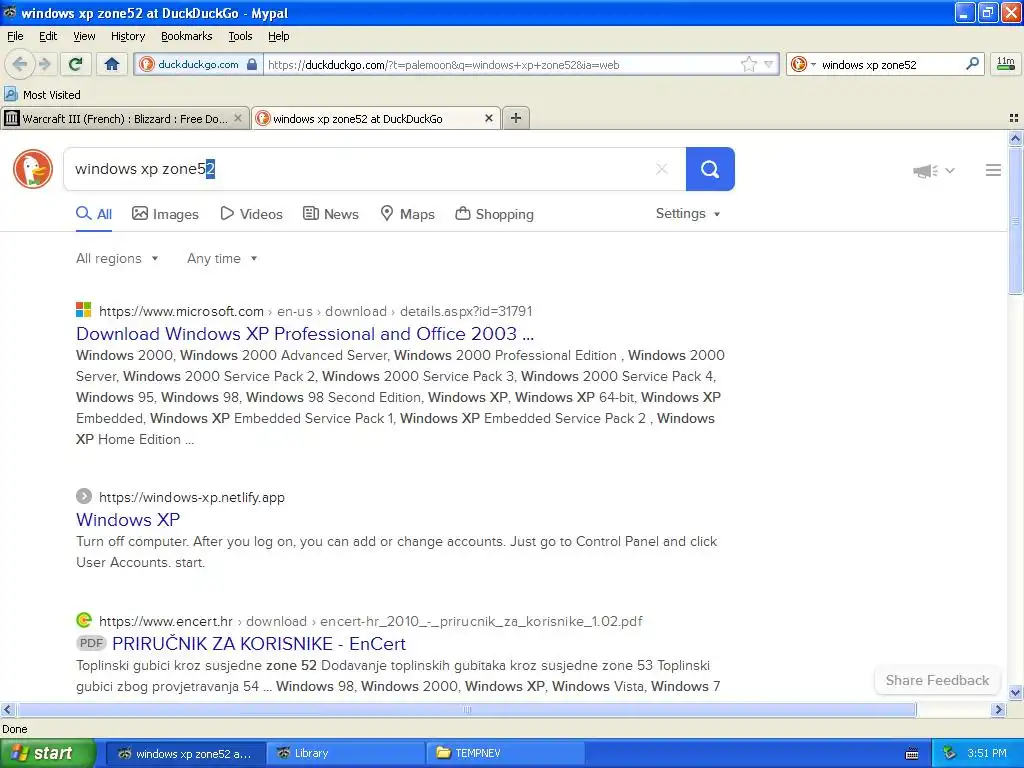Expand the All regions filter
The width and height of the screenshot is (1024, 768).
click(118, 259)
